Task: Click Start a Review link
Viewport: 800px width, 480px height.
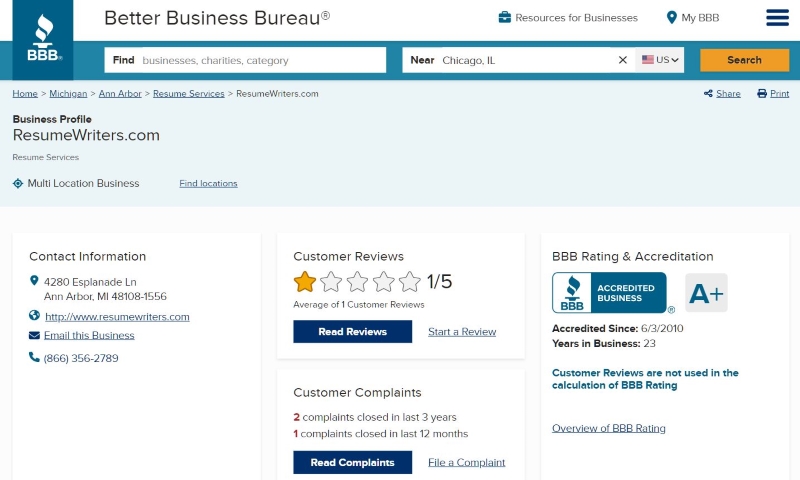Action: tap(462, 332)
